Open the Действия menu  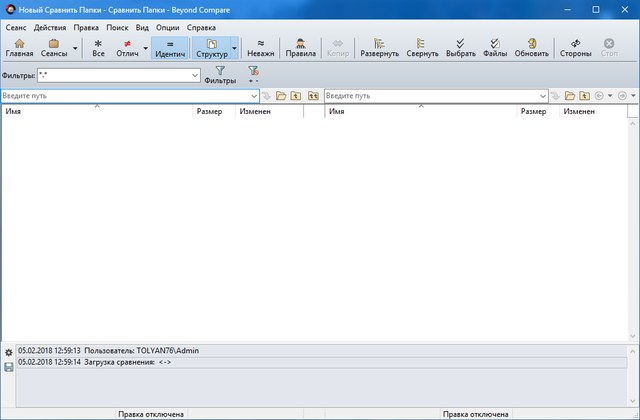[x=50, y=27]
